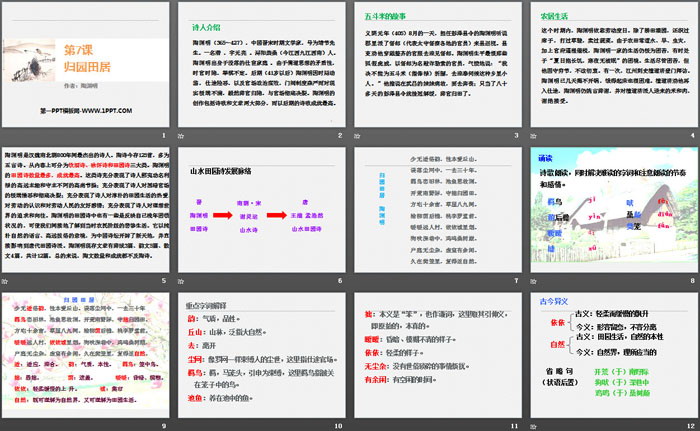700x431 pixels.
Task: Select slide 2 thumbnail 诗人介绍
Action: 262,64
